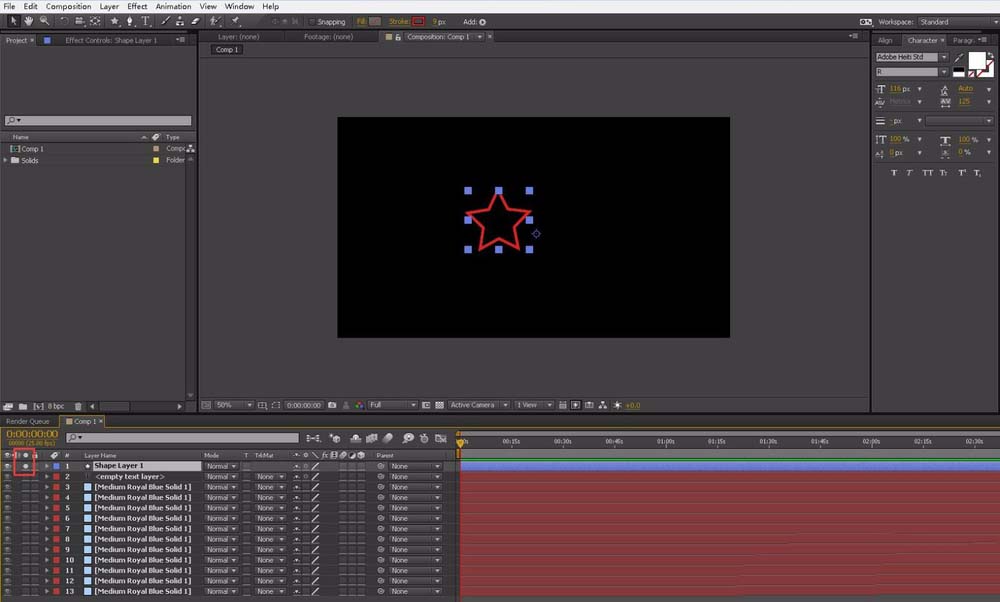
Task: Toggle the viewer lock on Composition tab
Action: (x=398, y=37)
